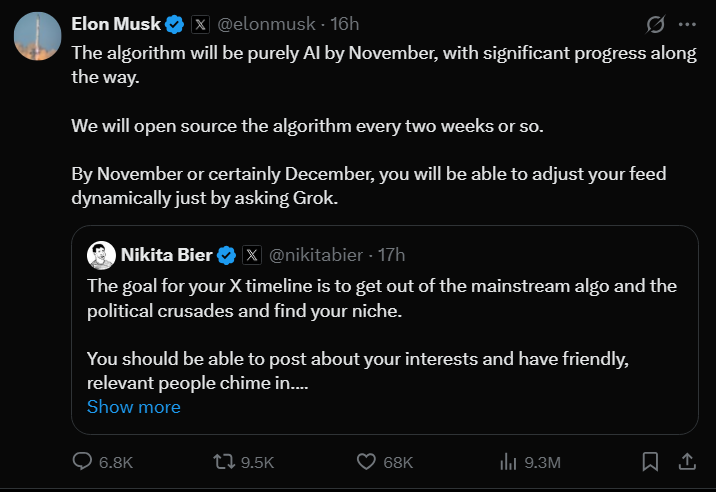This screenshot has width=716, height=492.
Task: Open Nikita Bier's profile picture
Action: [100, 254]
